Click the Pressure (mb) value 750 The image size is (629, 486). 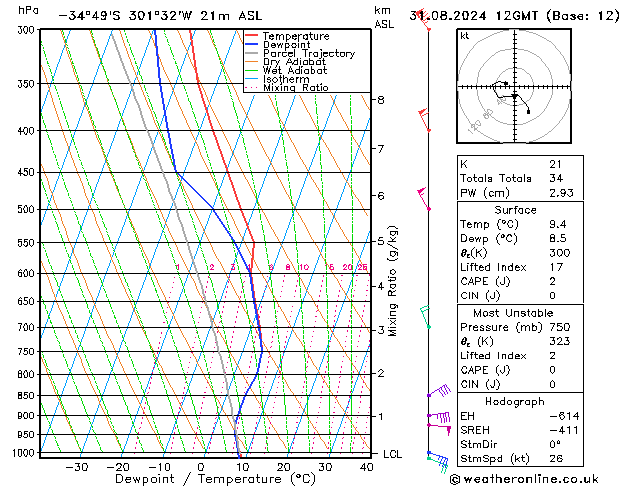[x=560, y=327]
